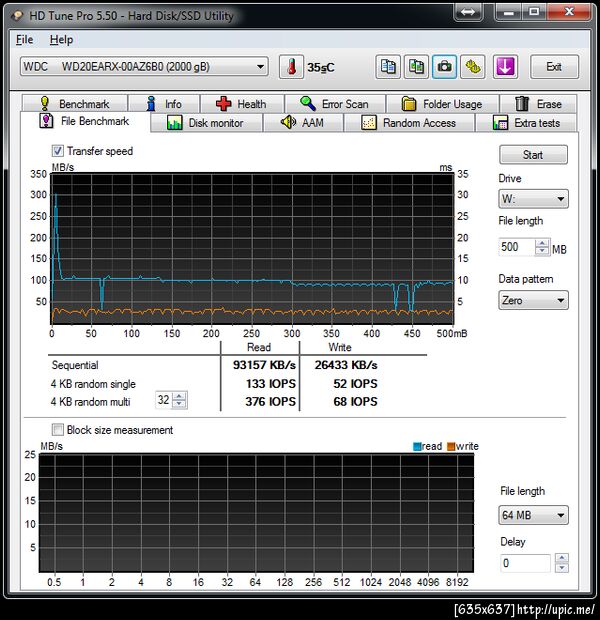Open the Health tab

click(x=242, y=104)
